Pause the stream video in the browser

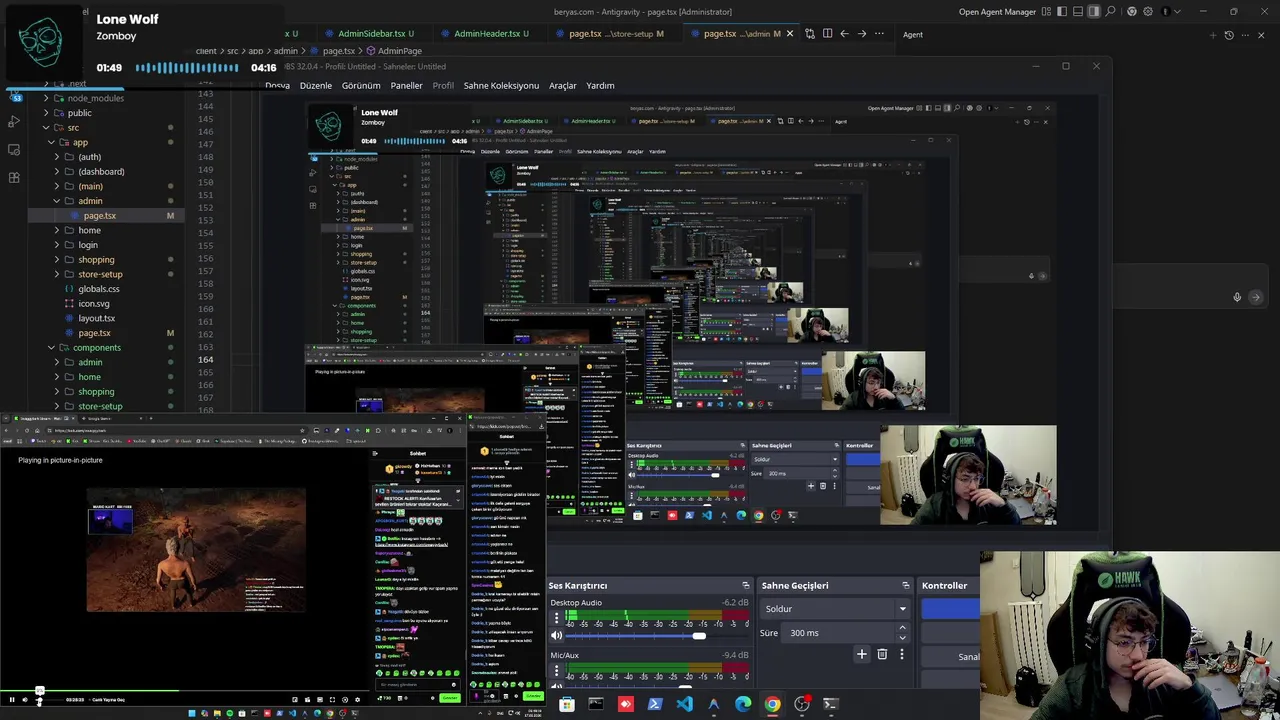tap(12, 699)
